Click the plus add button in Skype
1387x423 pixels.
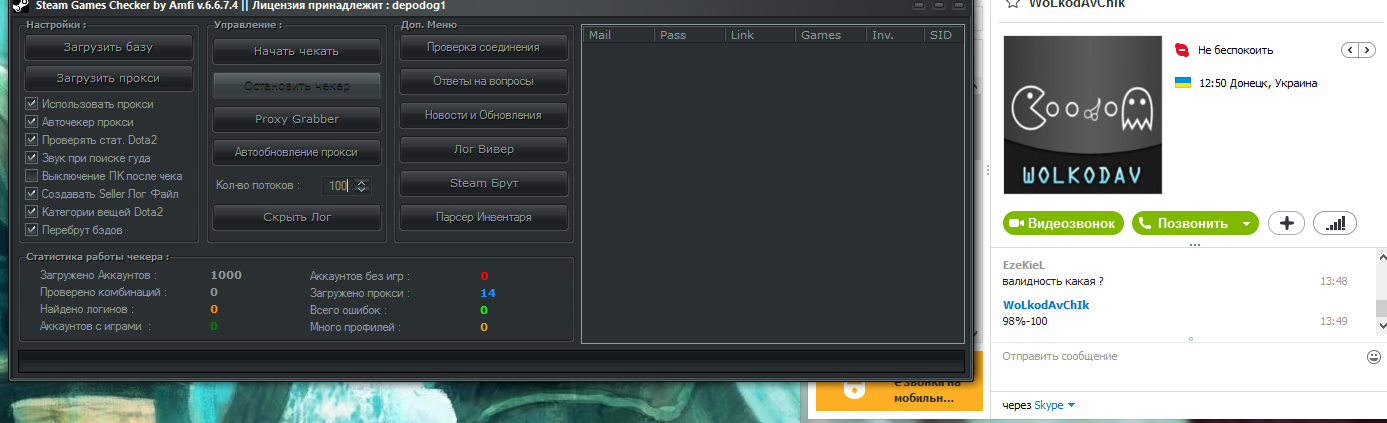coord(1286,223)
